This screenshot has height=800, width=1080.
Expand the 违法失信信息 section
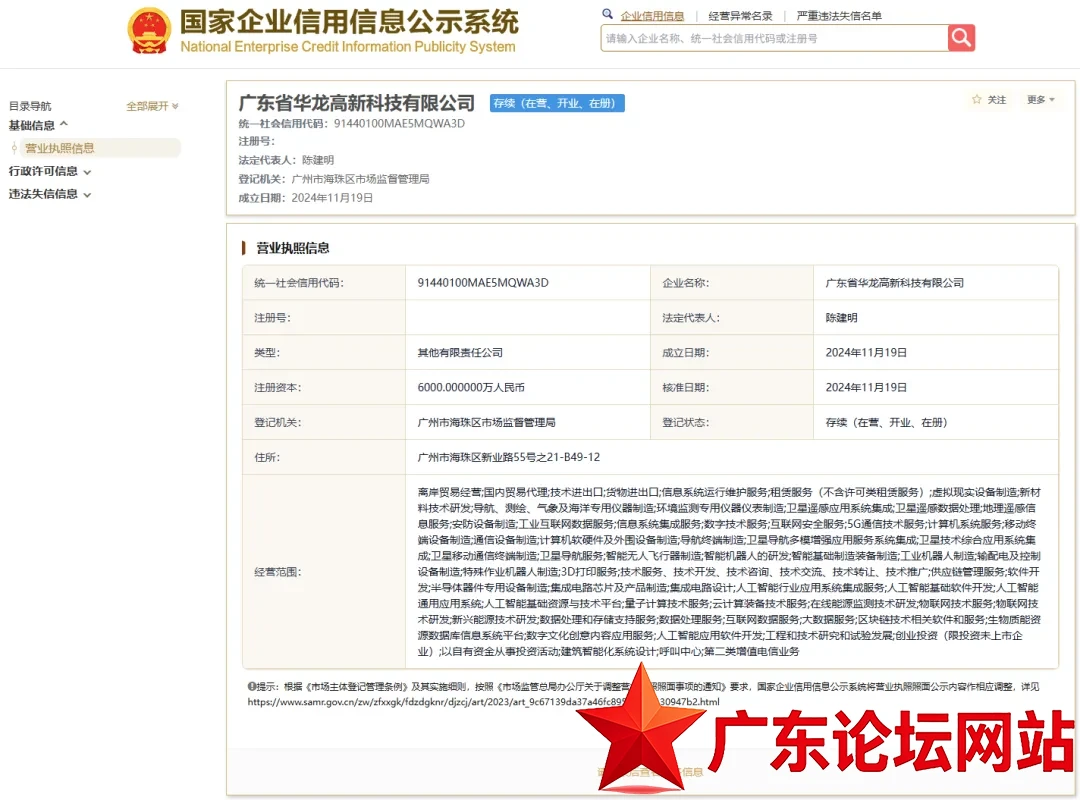click(x=50, y=194)
